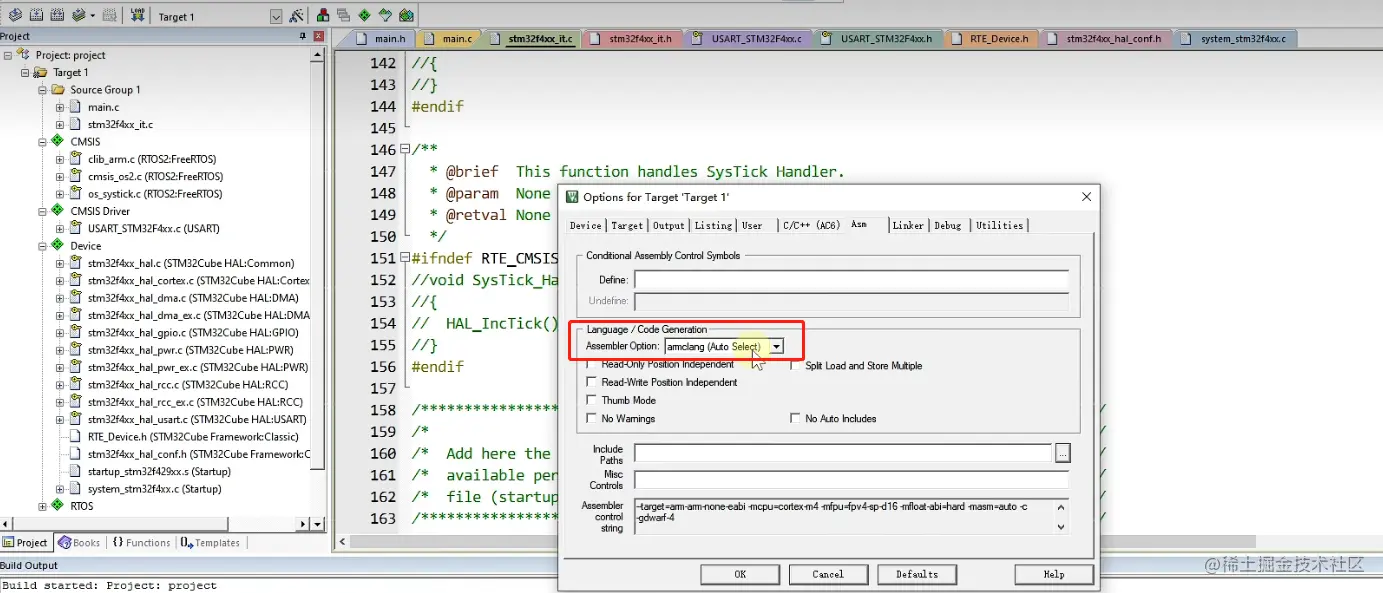The image size is (1383, 593).
Task: Click project tree horizontal scrollbar right arrow
Action: pyautogui.click(x=303, y=523)
